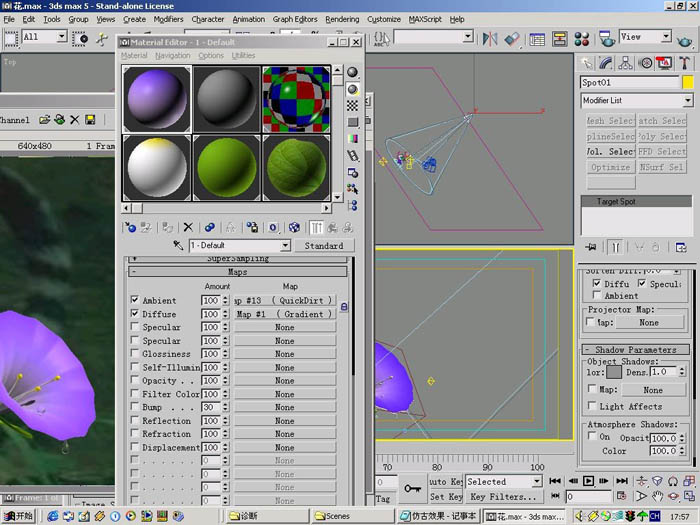Click the Quick Render teapot icon
700x525 pixels.
pos(684,41)
